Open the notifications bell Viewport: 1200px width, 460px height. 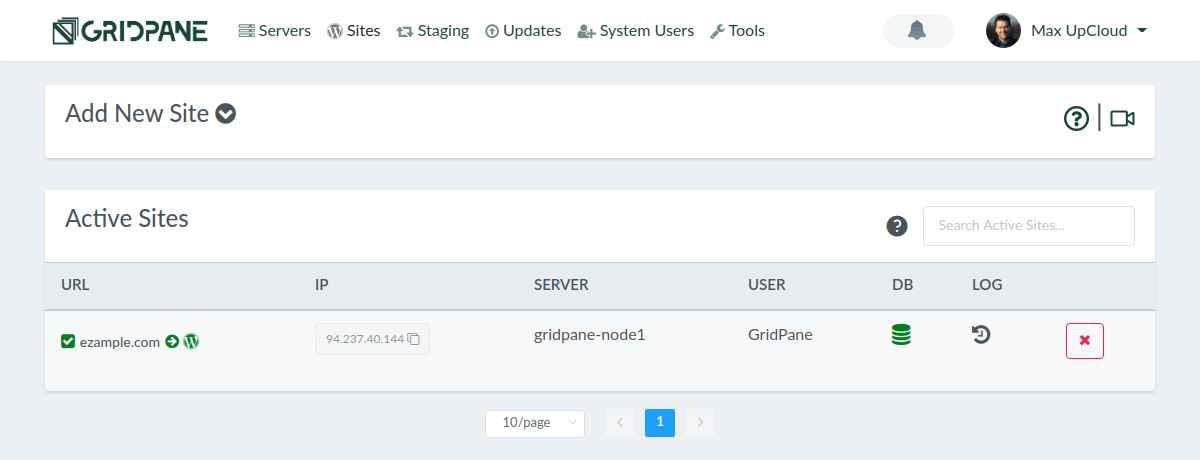point(917,31)
